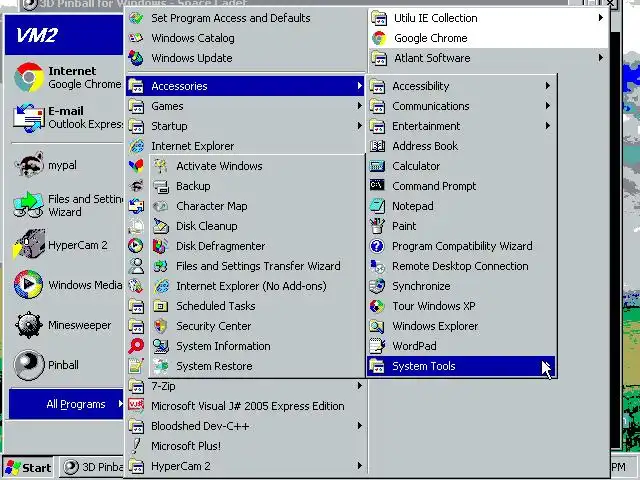Launch Paint icon
Viewport: 640px width, 480px height.
point(377,226)
